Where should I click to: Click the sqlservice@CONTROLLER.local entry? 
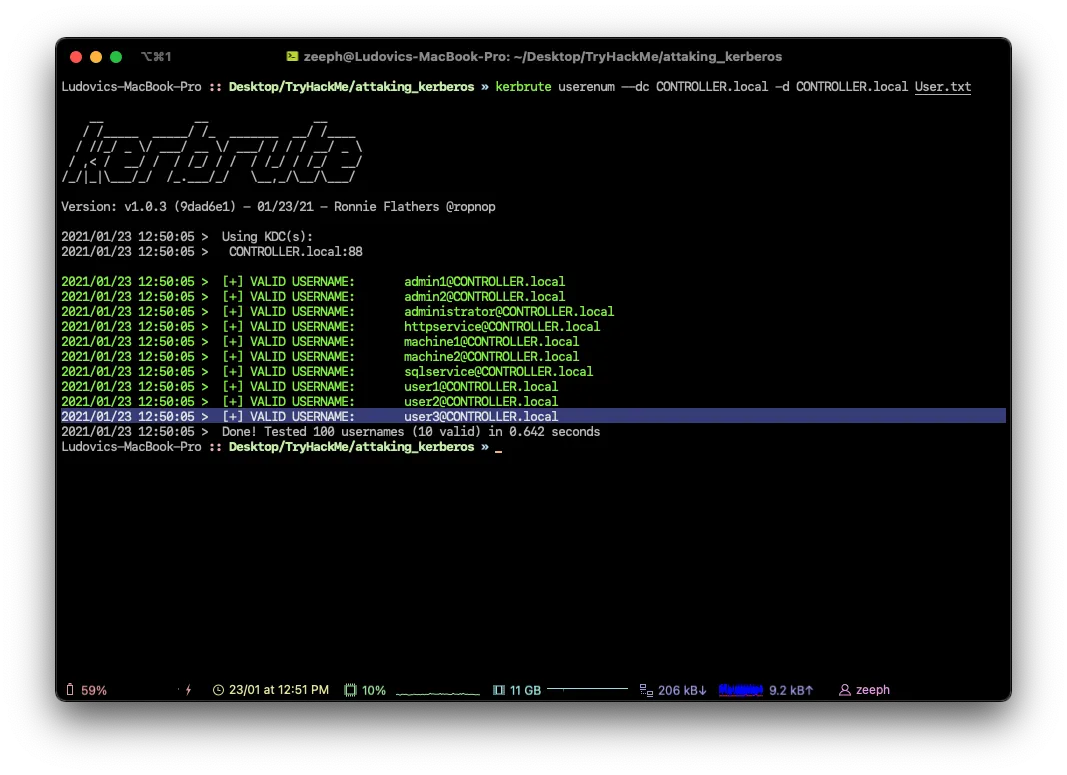pos(498,371)
